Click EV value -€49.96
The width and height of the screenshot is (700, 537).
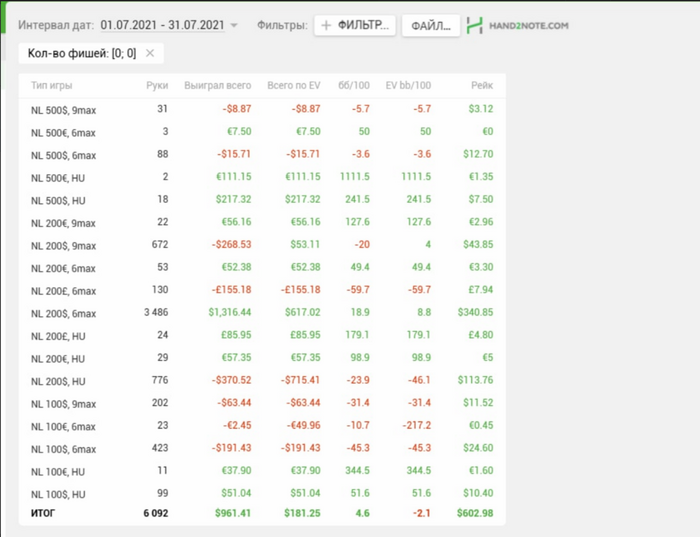[303, 425]
